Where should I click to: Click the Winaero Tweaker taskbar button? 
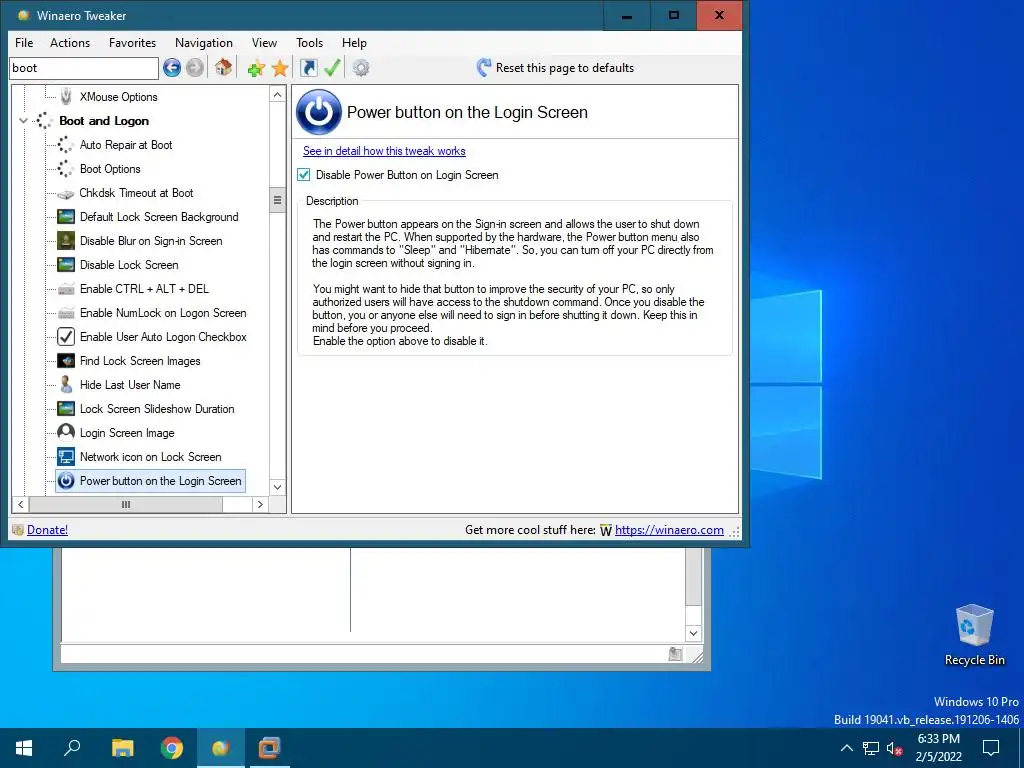click(221, 748)
